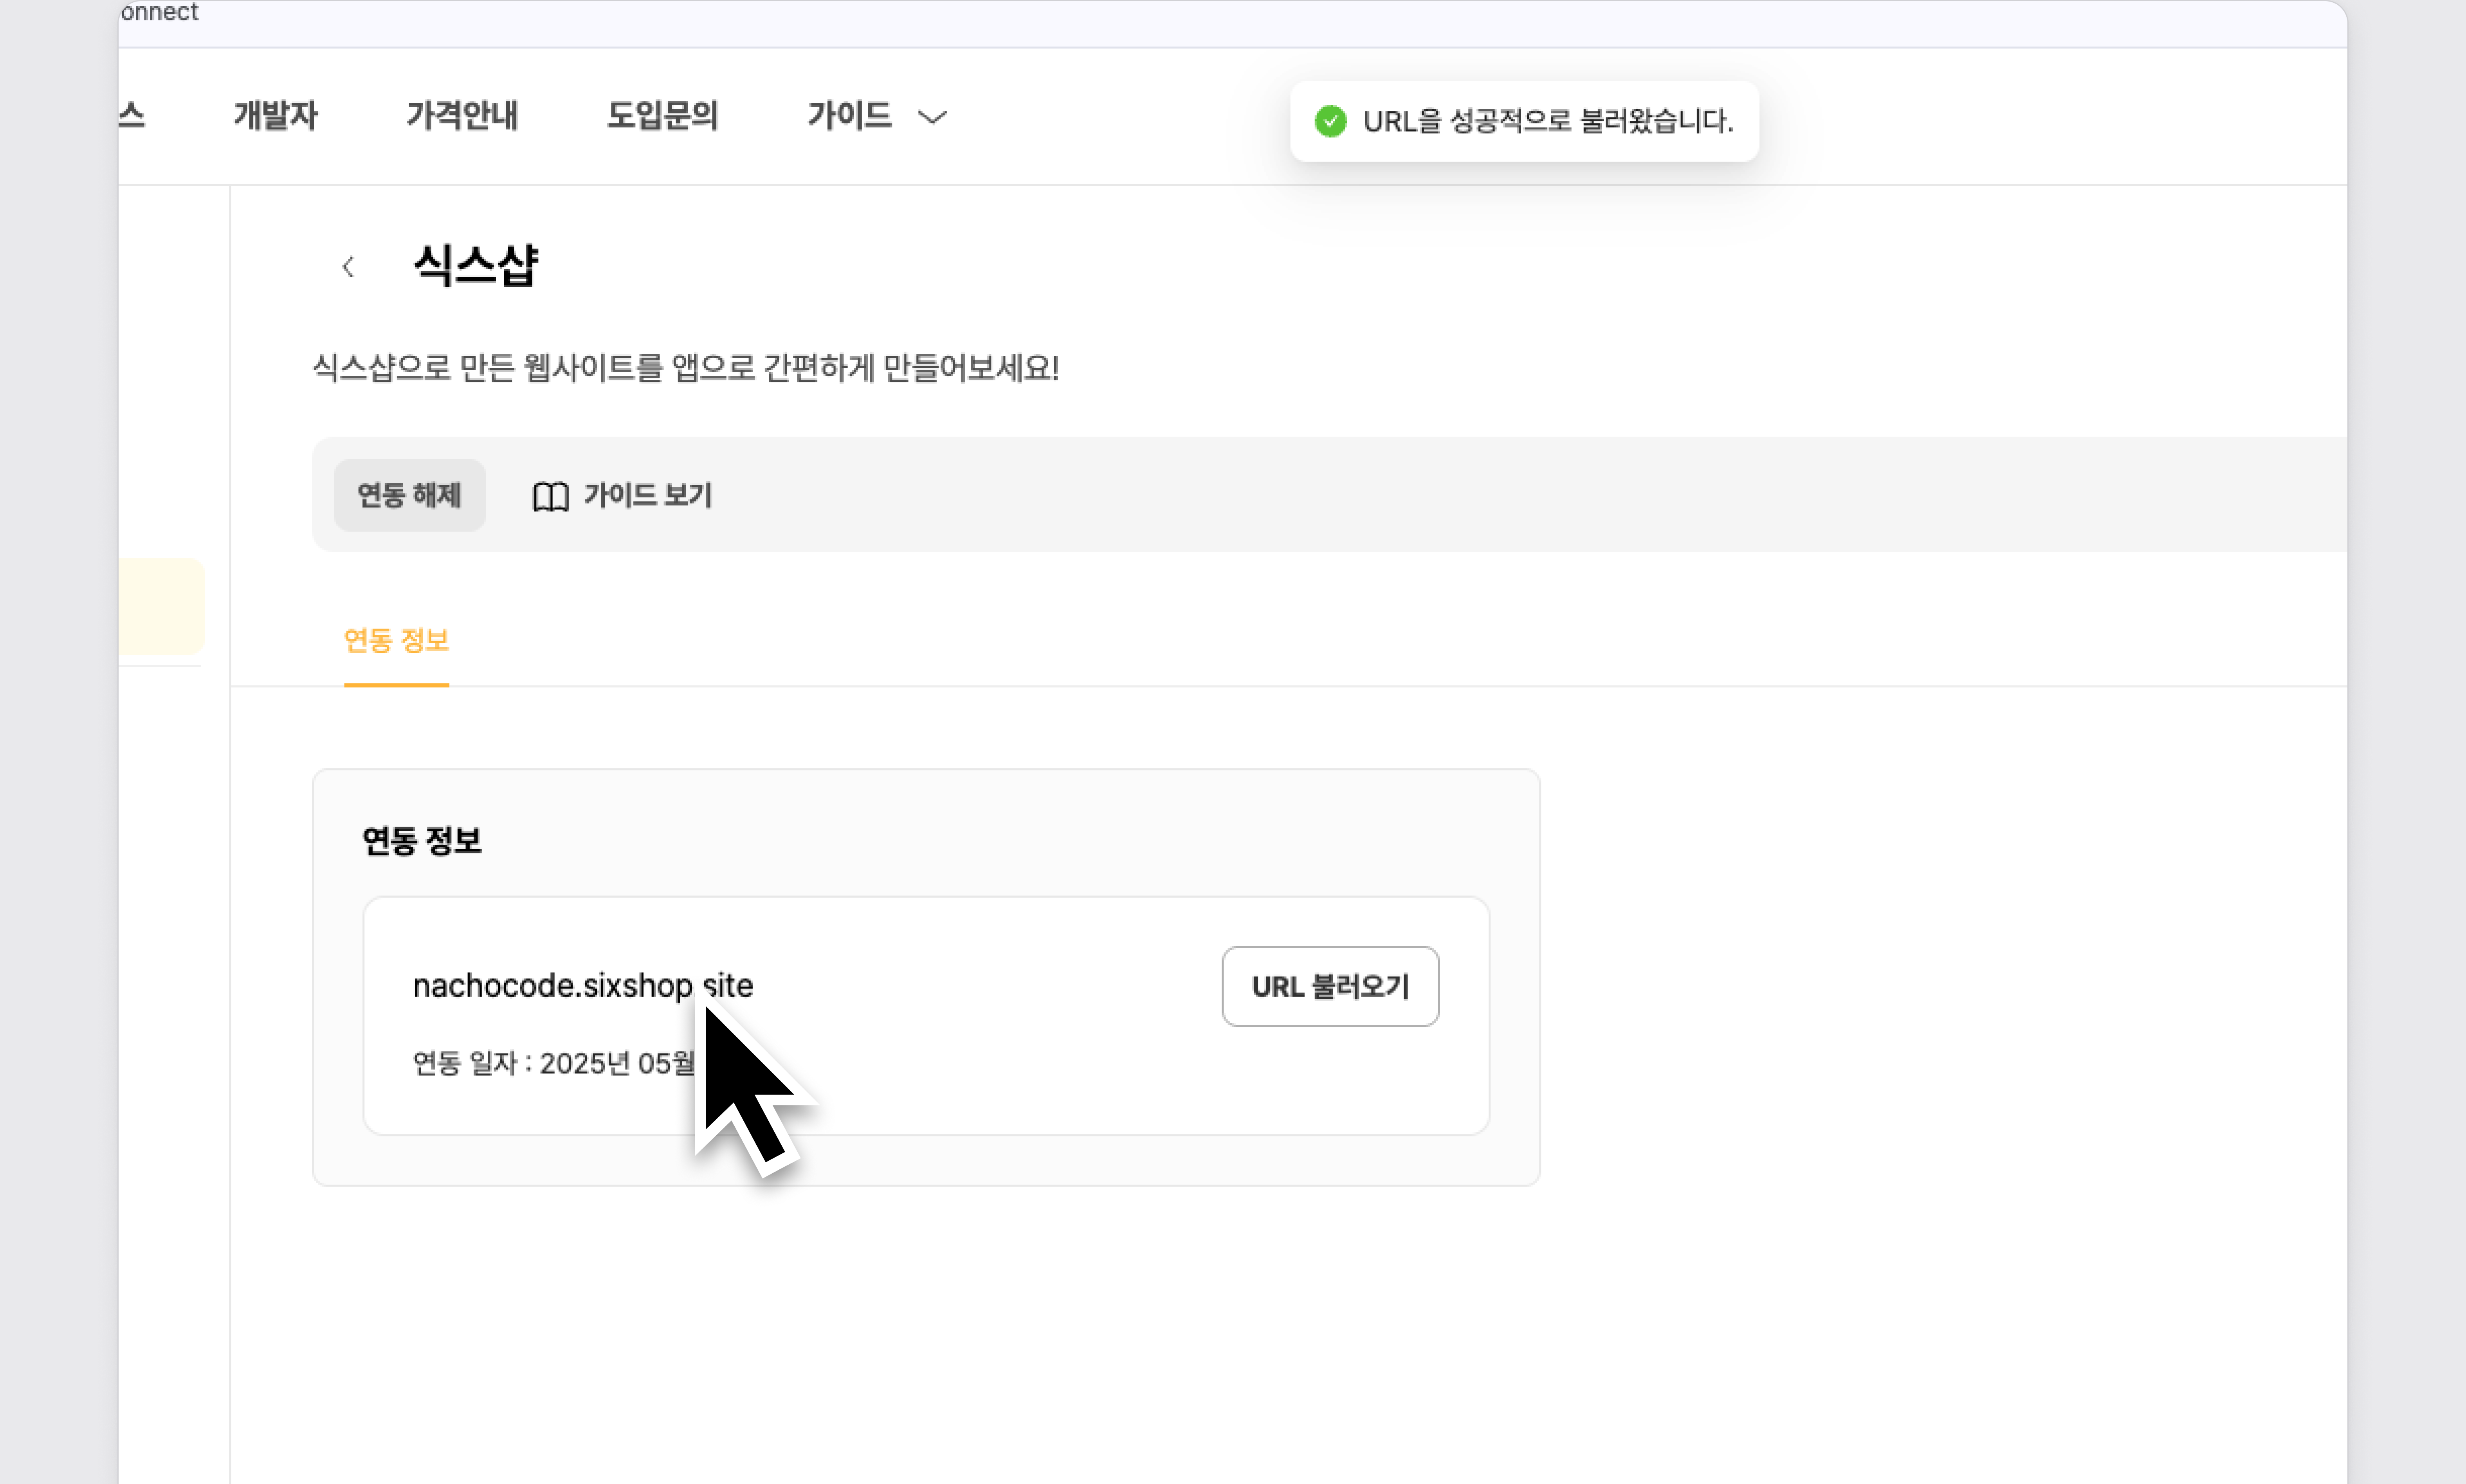Click the 가이드 menu label

click(849, 116)
